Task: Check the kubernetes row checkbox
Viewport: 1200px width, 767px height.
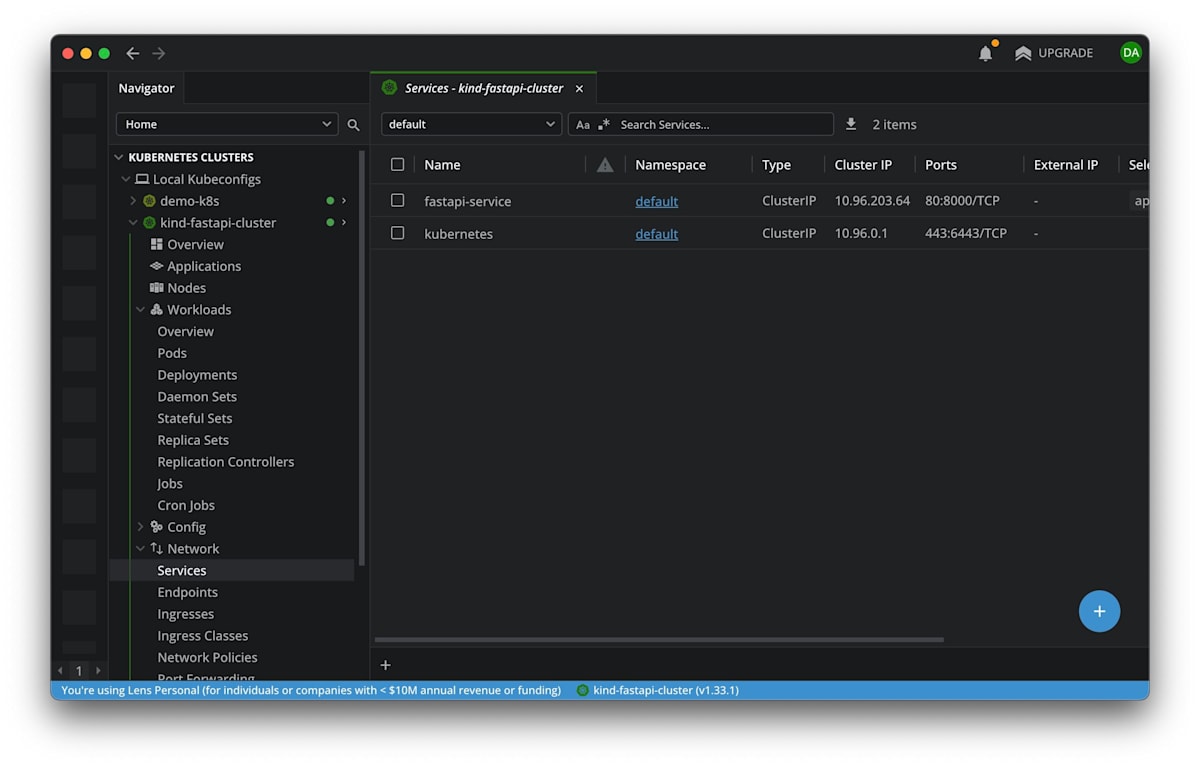Action: 397,233
